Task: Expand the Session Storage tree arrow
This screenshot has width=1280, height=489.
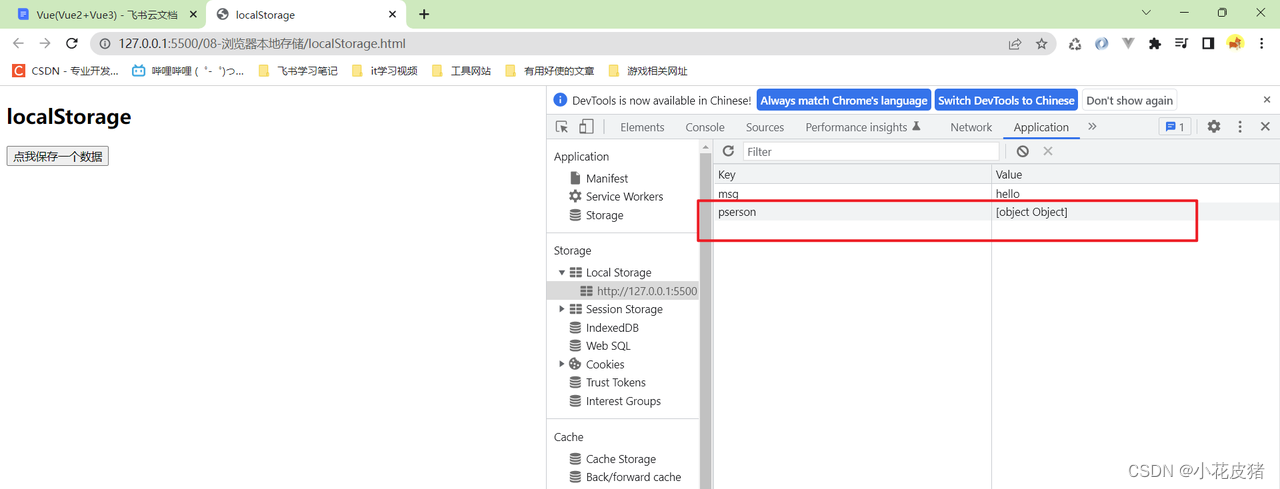Action: 562,309
